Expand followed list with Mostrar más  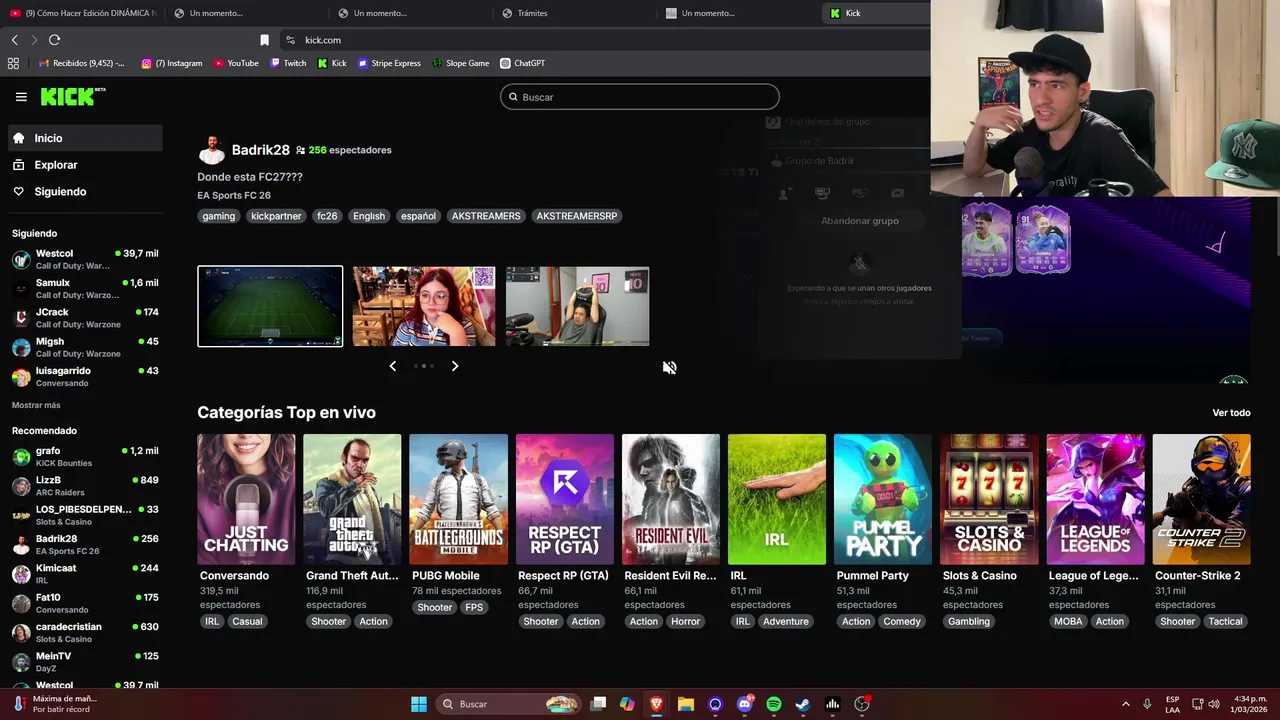pos(36,405)
